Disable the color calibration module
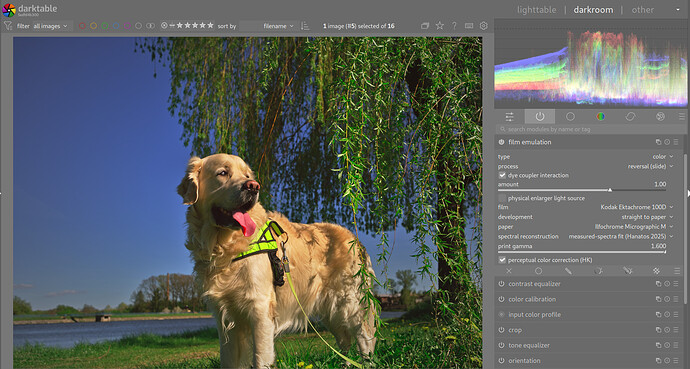The height and width of the screenshot is (369, 690). point(501,299)
